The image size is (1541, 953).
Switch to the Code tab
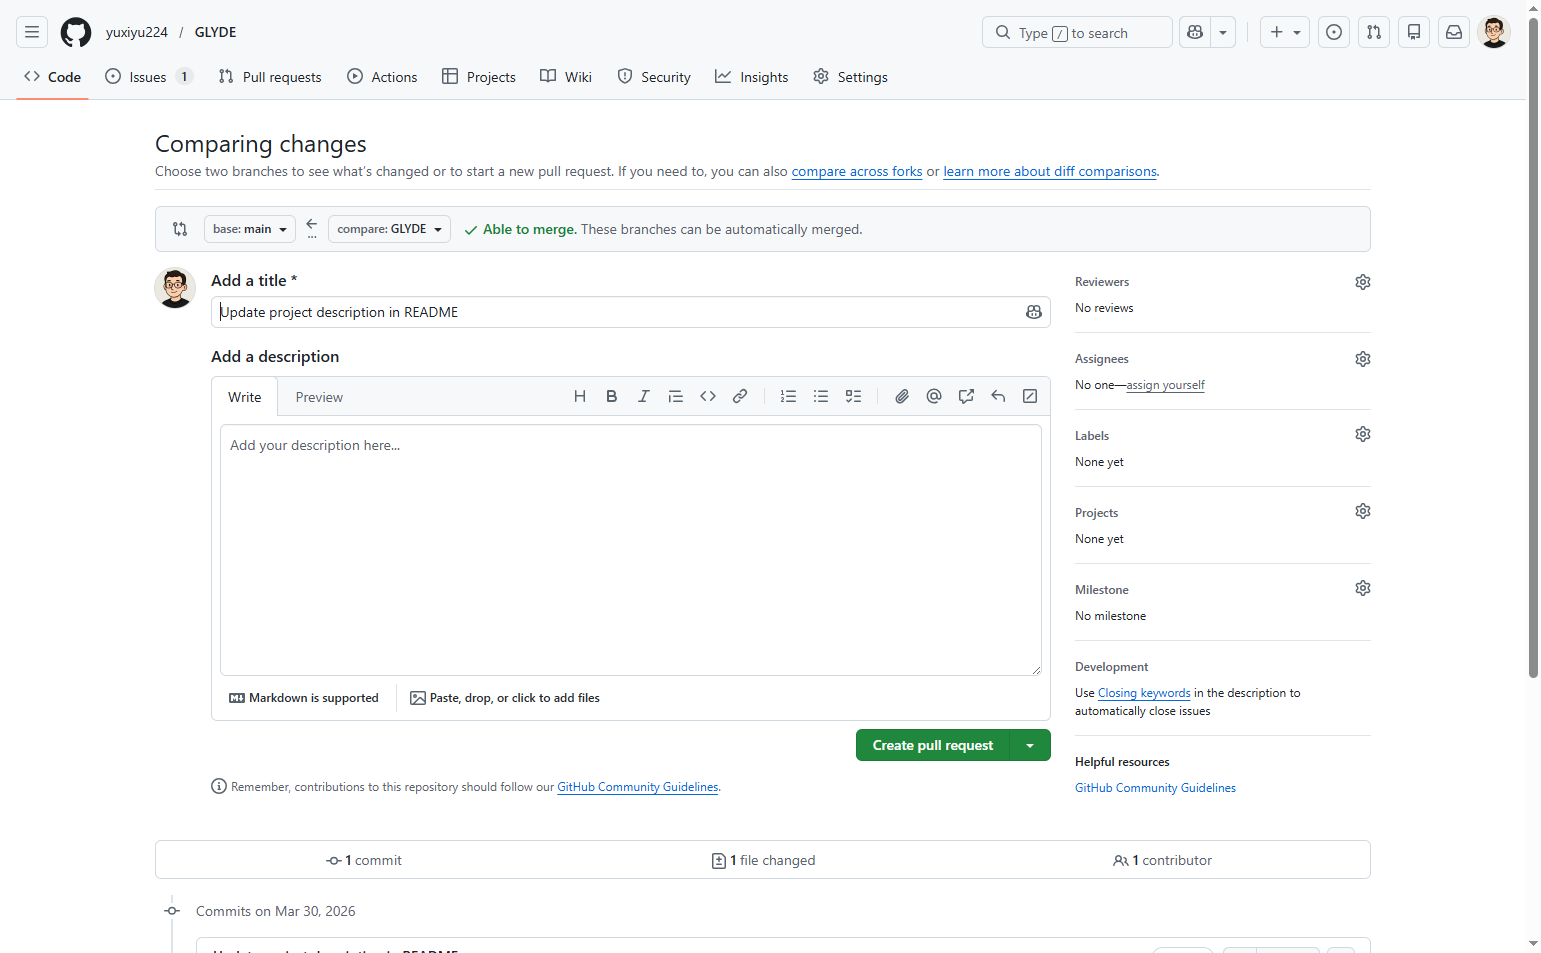click(53, 77)
